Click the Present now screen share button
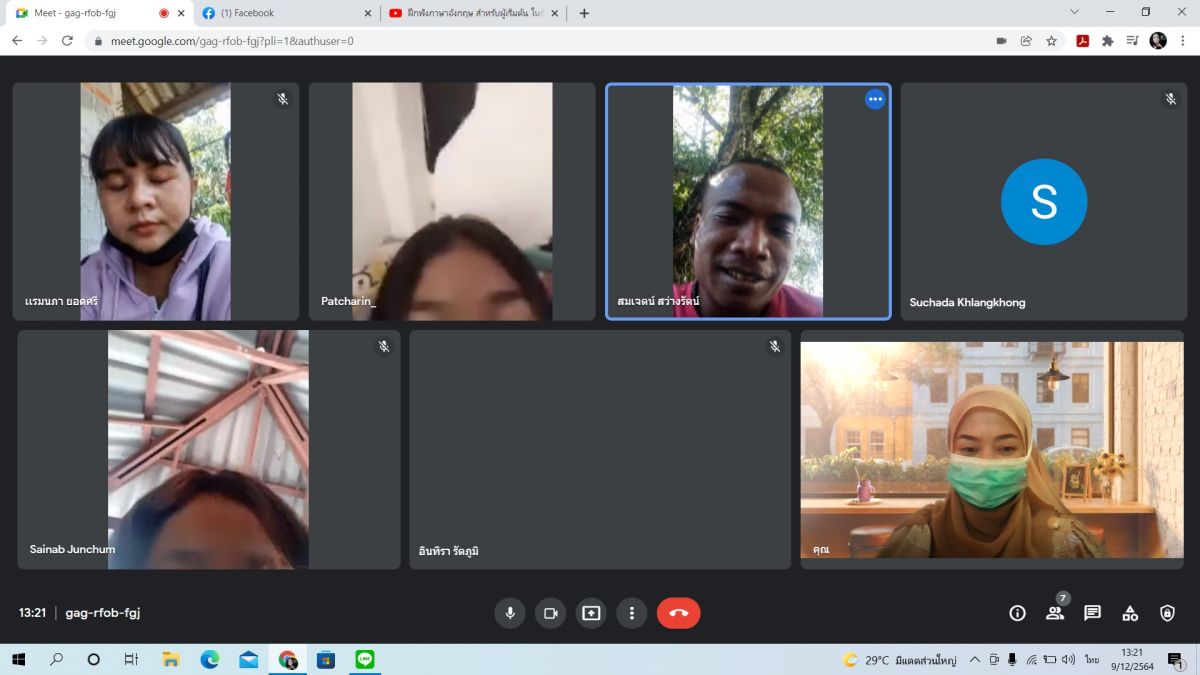Viewport: 1200px width, 675px height. pyautogui.click(x=591, y=613)
